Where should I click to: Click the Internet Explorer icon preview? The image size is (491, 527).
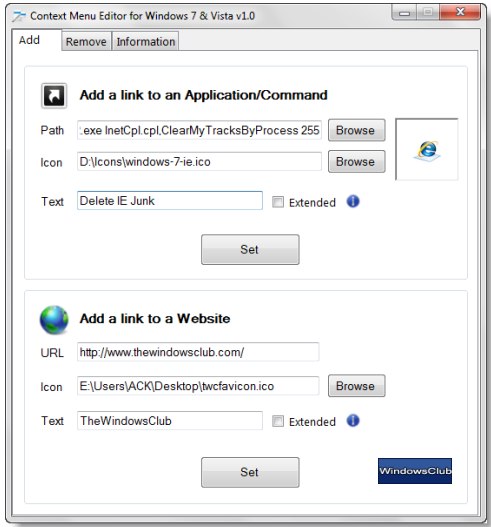tap(427, 150)
